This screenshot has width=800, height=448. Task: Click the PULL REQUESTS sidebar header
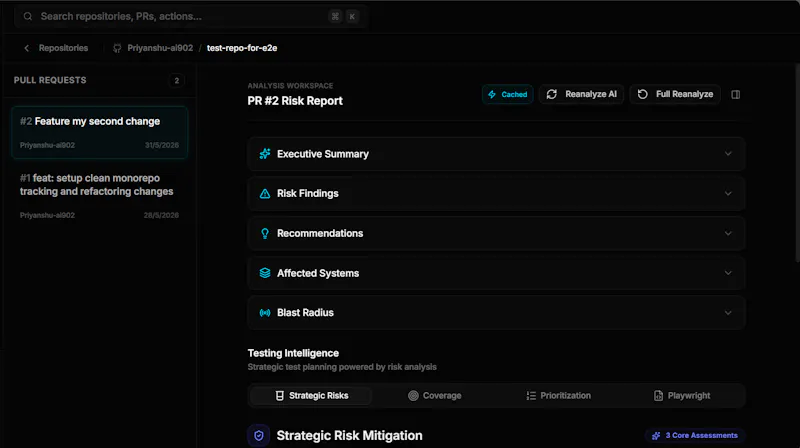click(50, 80)
